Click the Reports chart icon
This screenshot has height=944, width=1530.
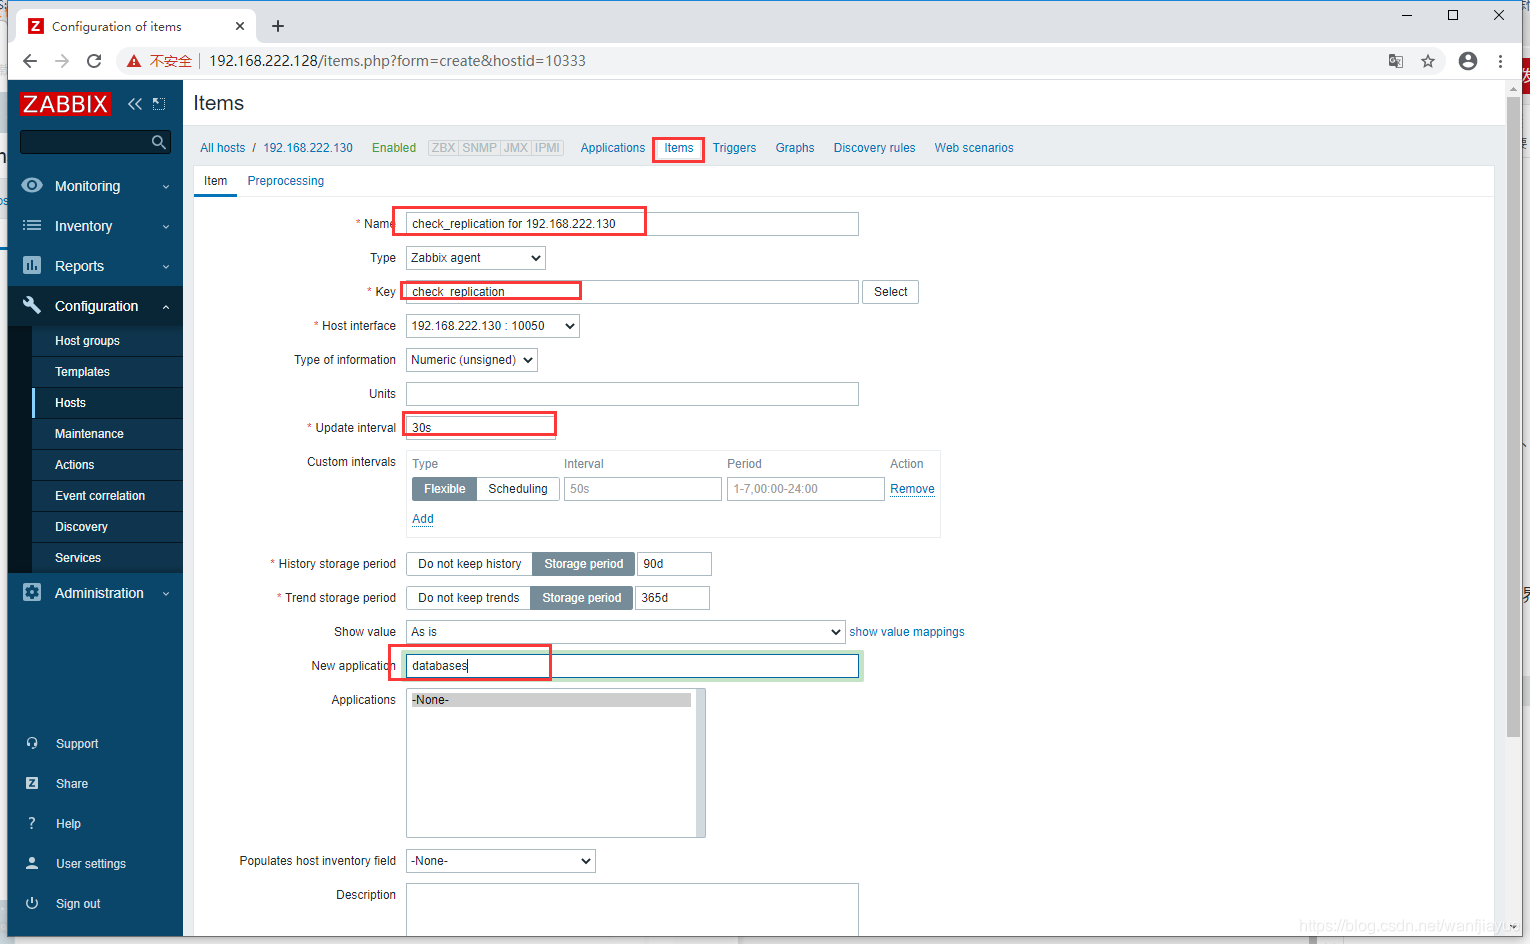[x=32, y=265]
